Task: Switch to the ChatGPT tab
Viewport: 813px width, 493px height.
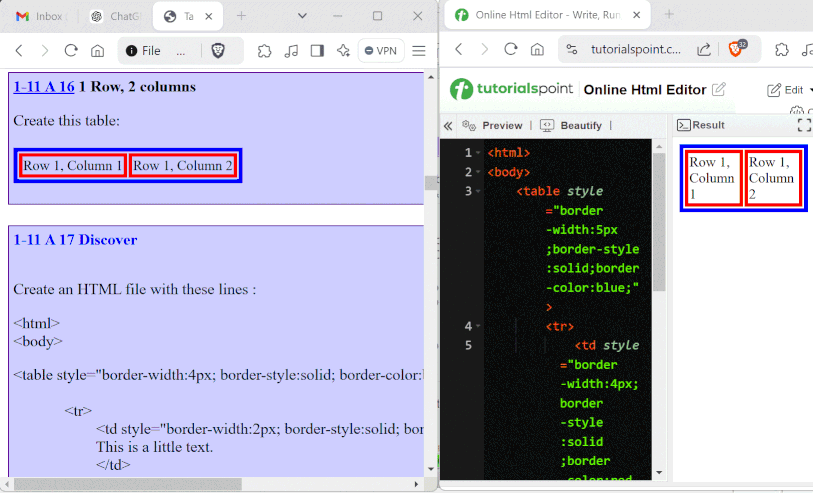Action: (114, 16)
